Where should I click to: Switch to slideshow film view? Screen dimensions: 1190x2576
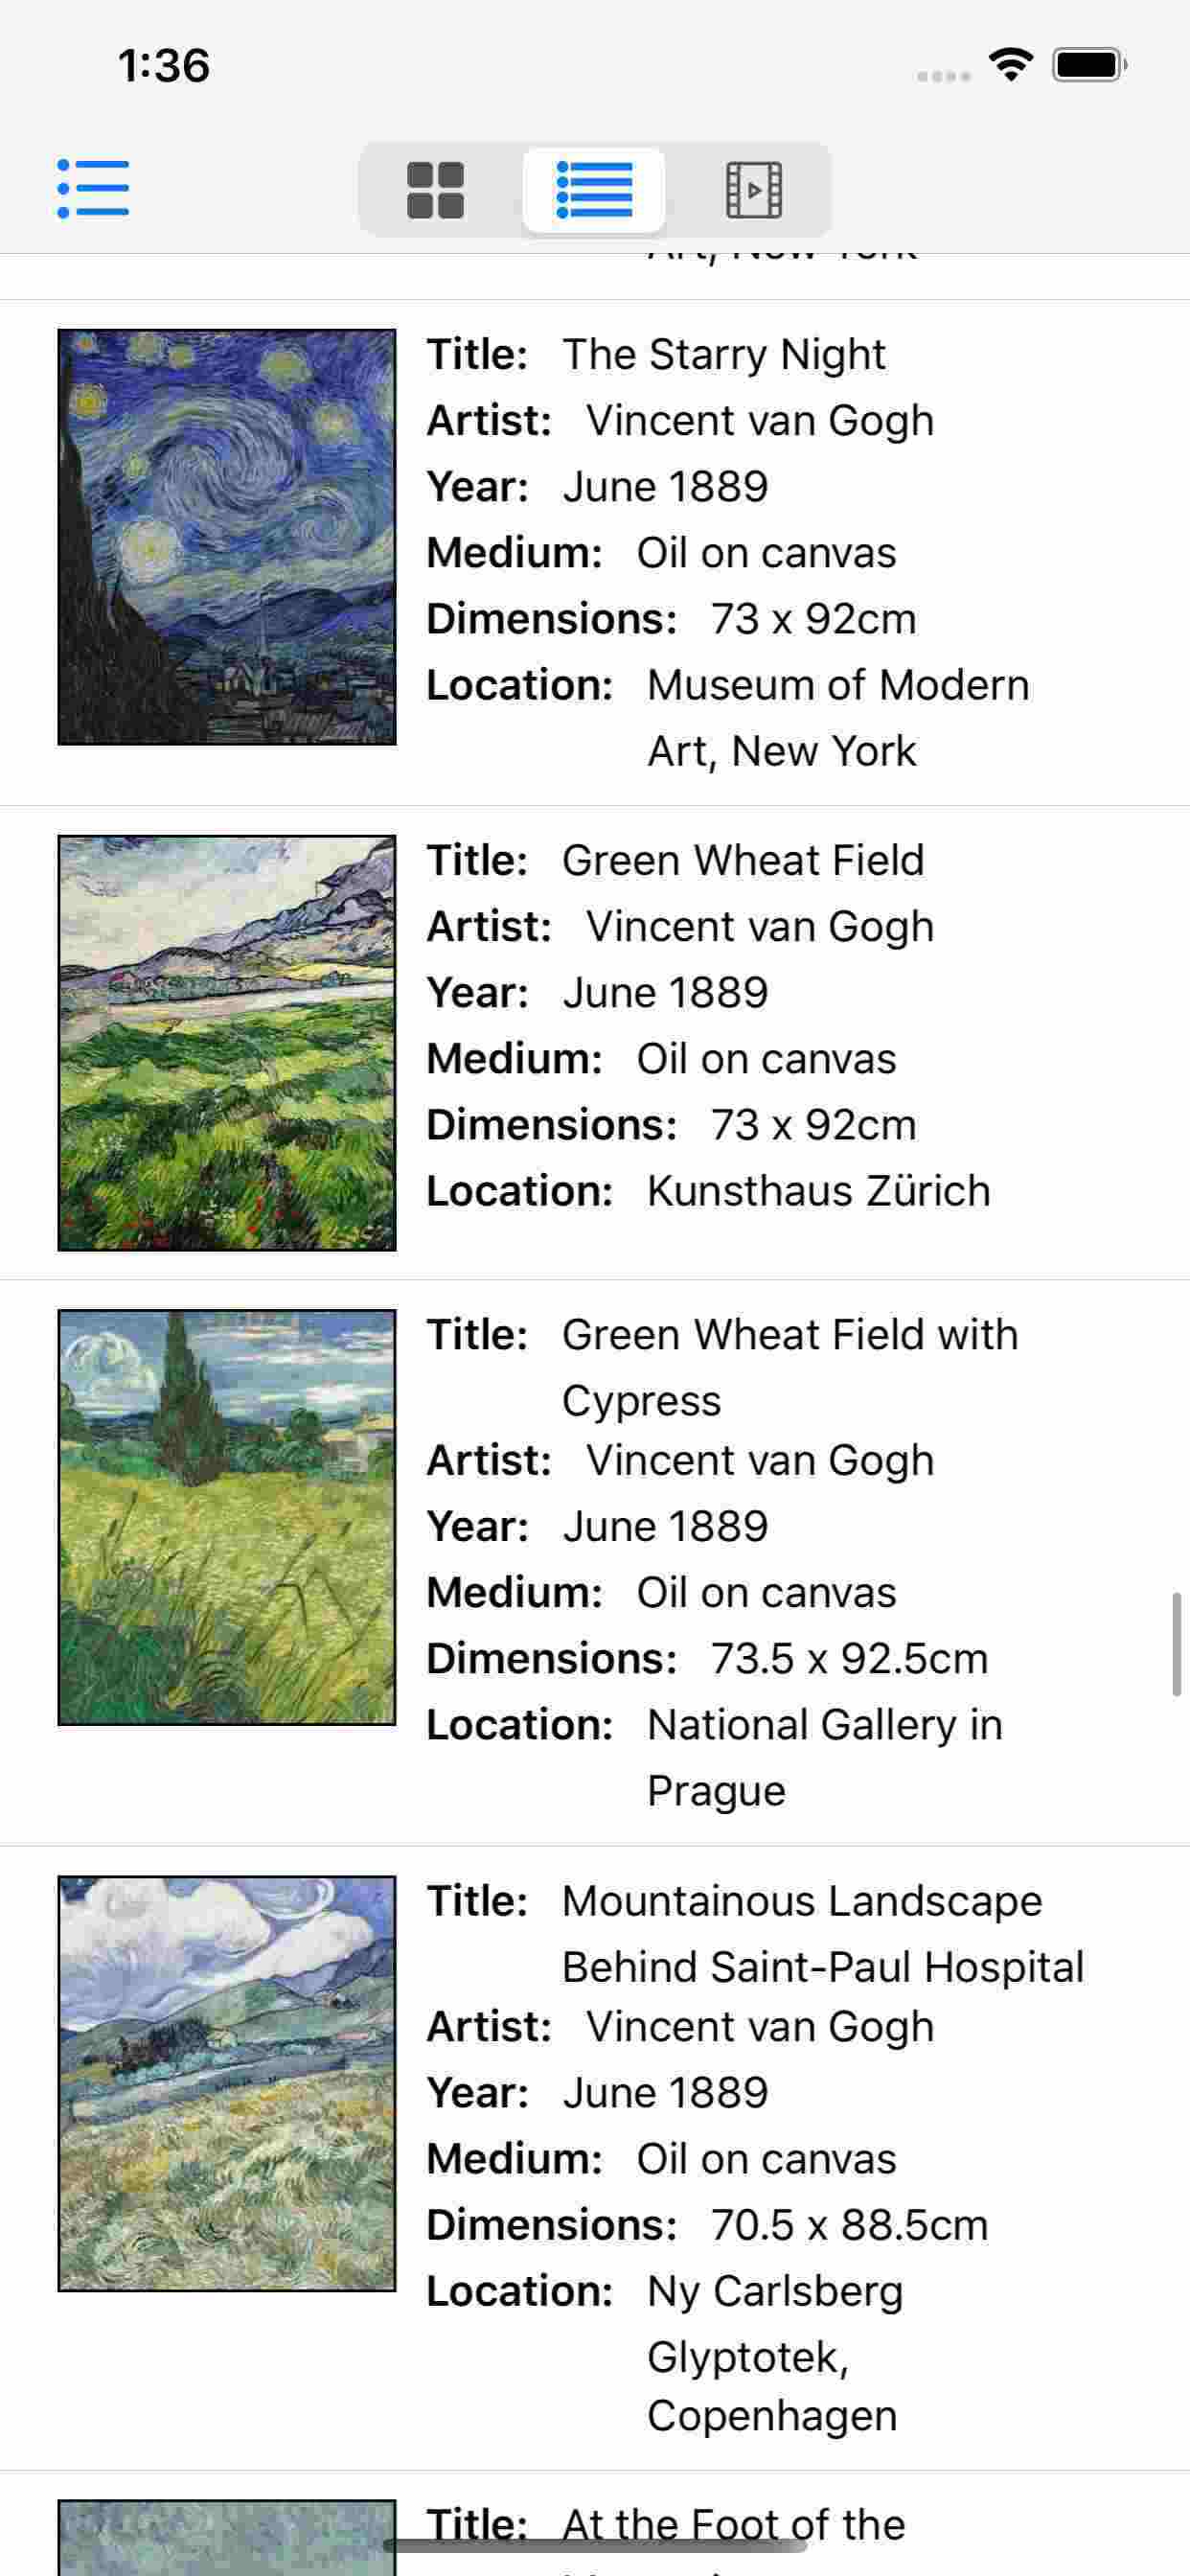coord(753,189)
